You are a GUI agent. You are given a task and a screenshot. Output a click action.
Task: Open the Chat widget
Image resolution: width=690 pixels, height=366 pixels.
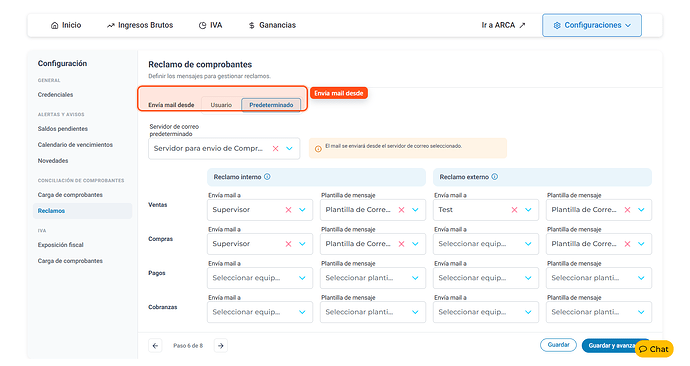coord(654,349)
